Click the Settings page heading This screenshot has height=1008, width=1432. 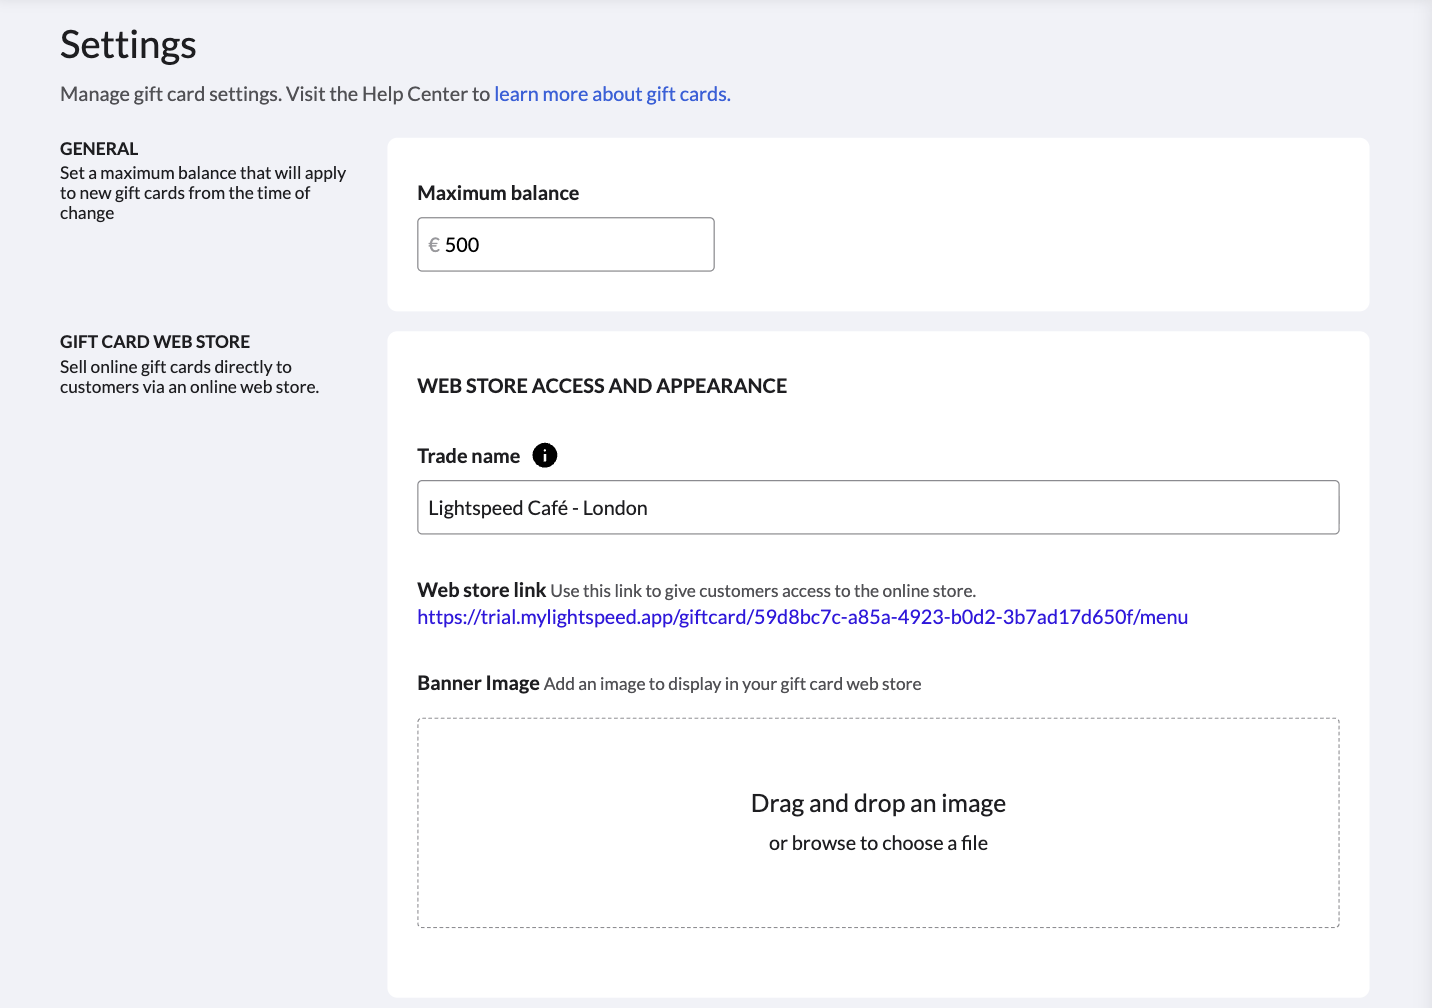pos(127,44)
